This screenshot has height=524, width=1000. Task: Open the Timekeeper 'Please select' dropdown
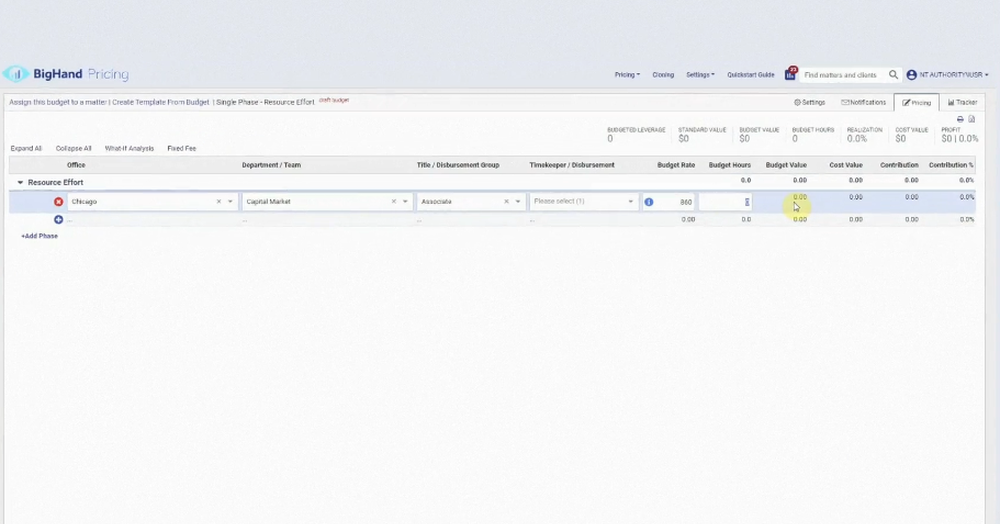click(583, 201)
